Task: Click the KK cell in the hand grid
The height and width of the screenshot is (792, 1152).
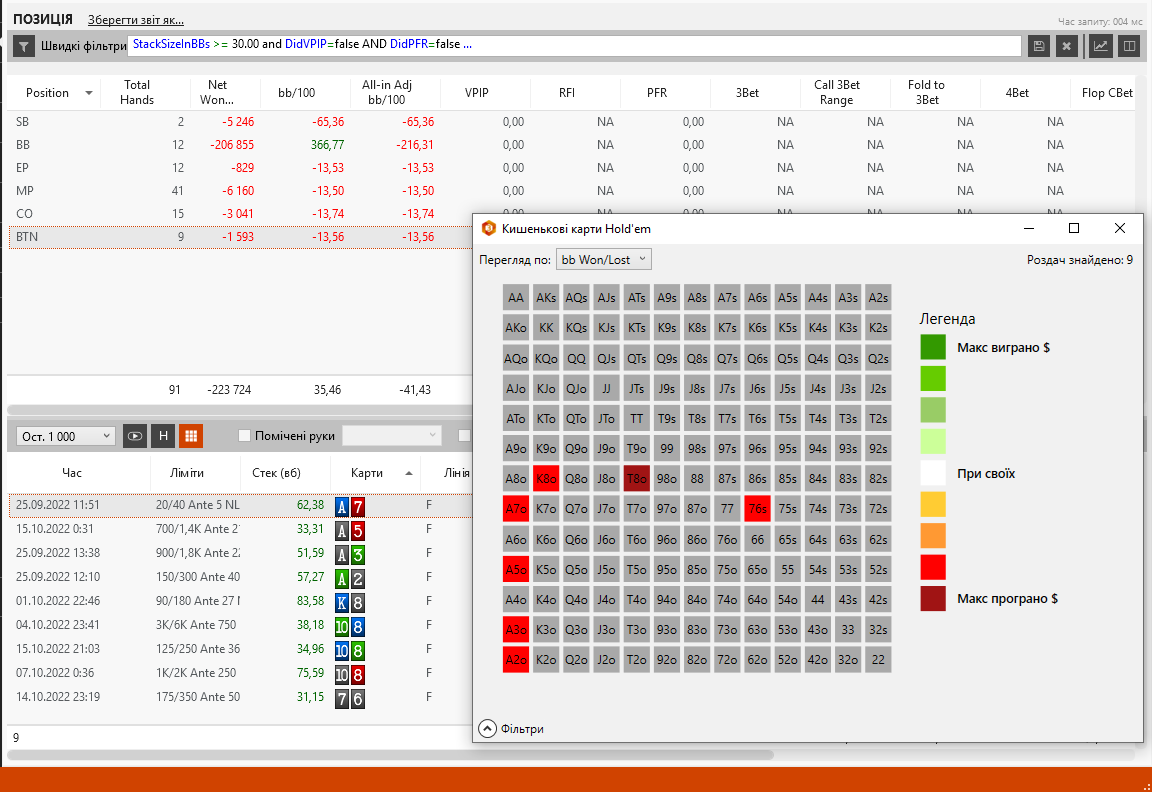Action: (546, 328)
